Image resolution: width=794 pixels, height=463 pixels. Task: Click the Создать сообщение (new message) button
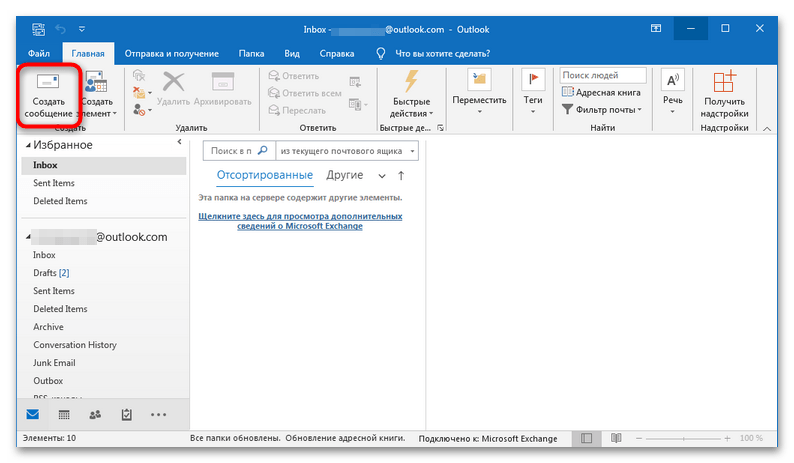point(48,97)
